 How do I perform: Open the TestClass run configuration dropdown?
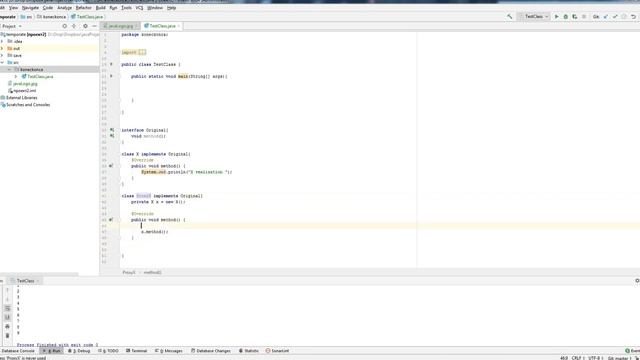coord(534,17)
